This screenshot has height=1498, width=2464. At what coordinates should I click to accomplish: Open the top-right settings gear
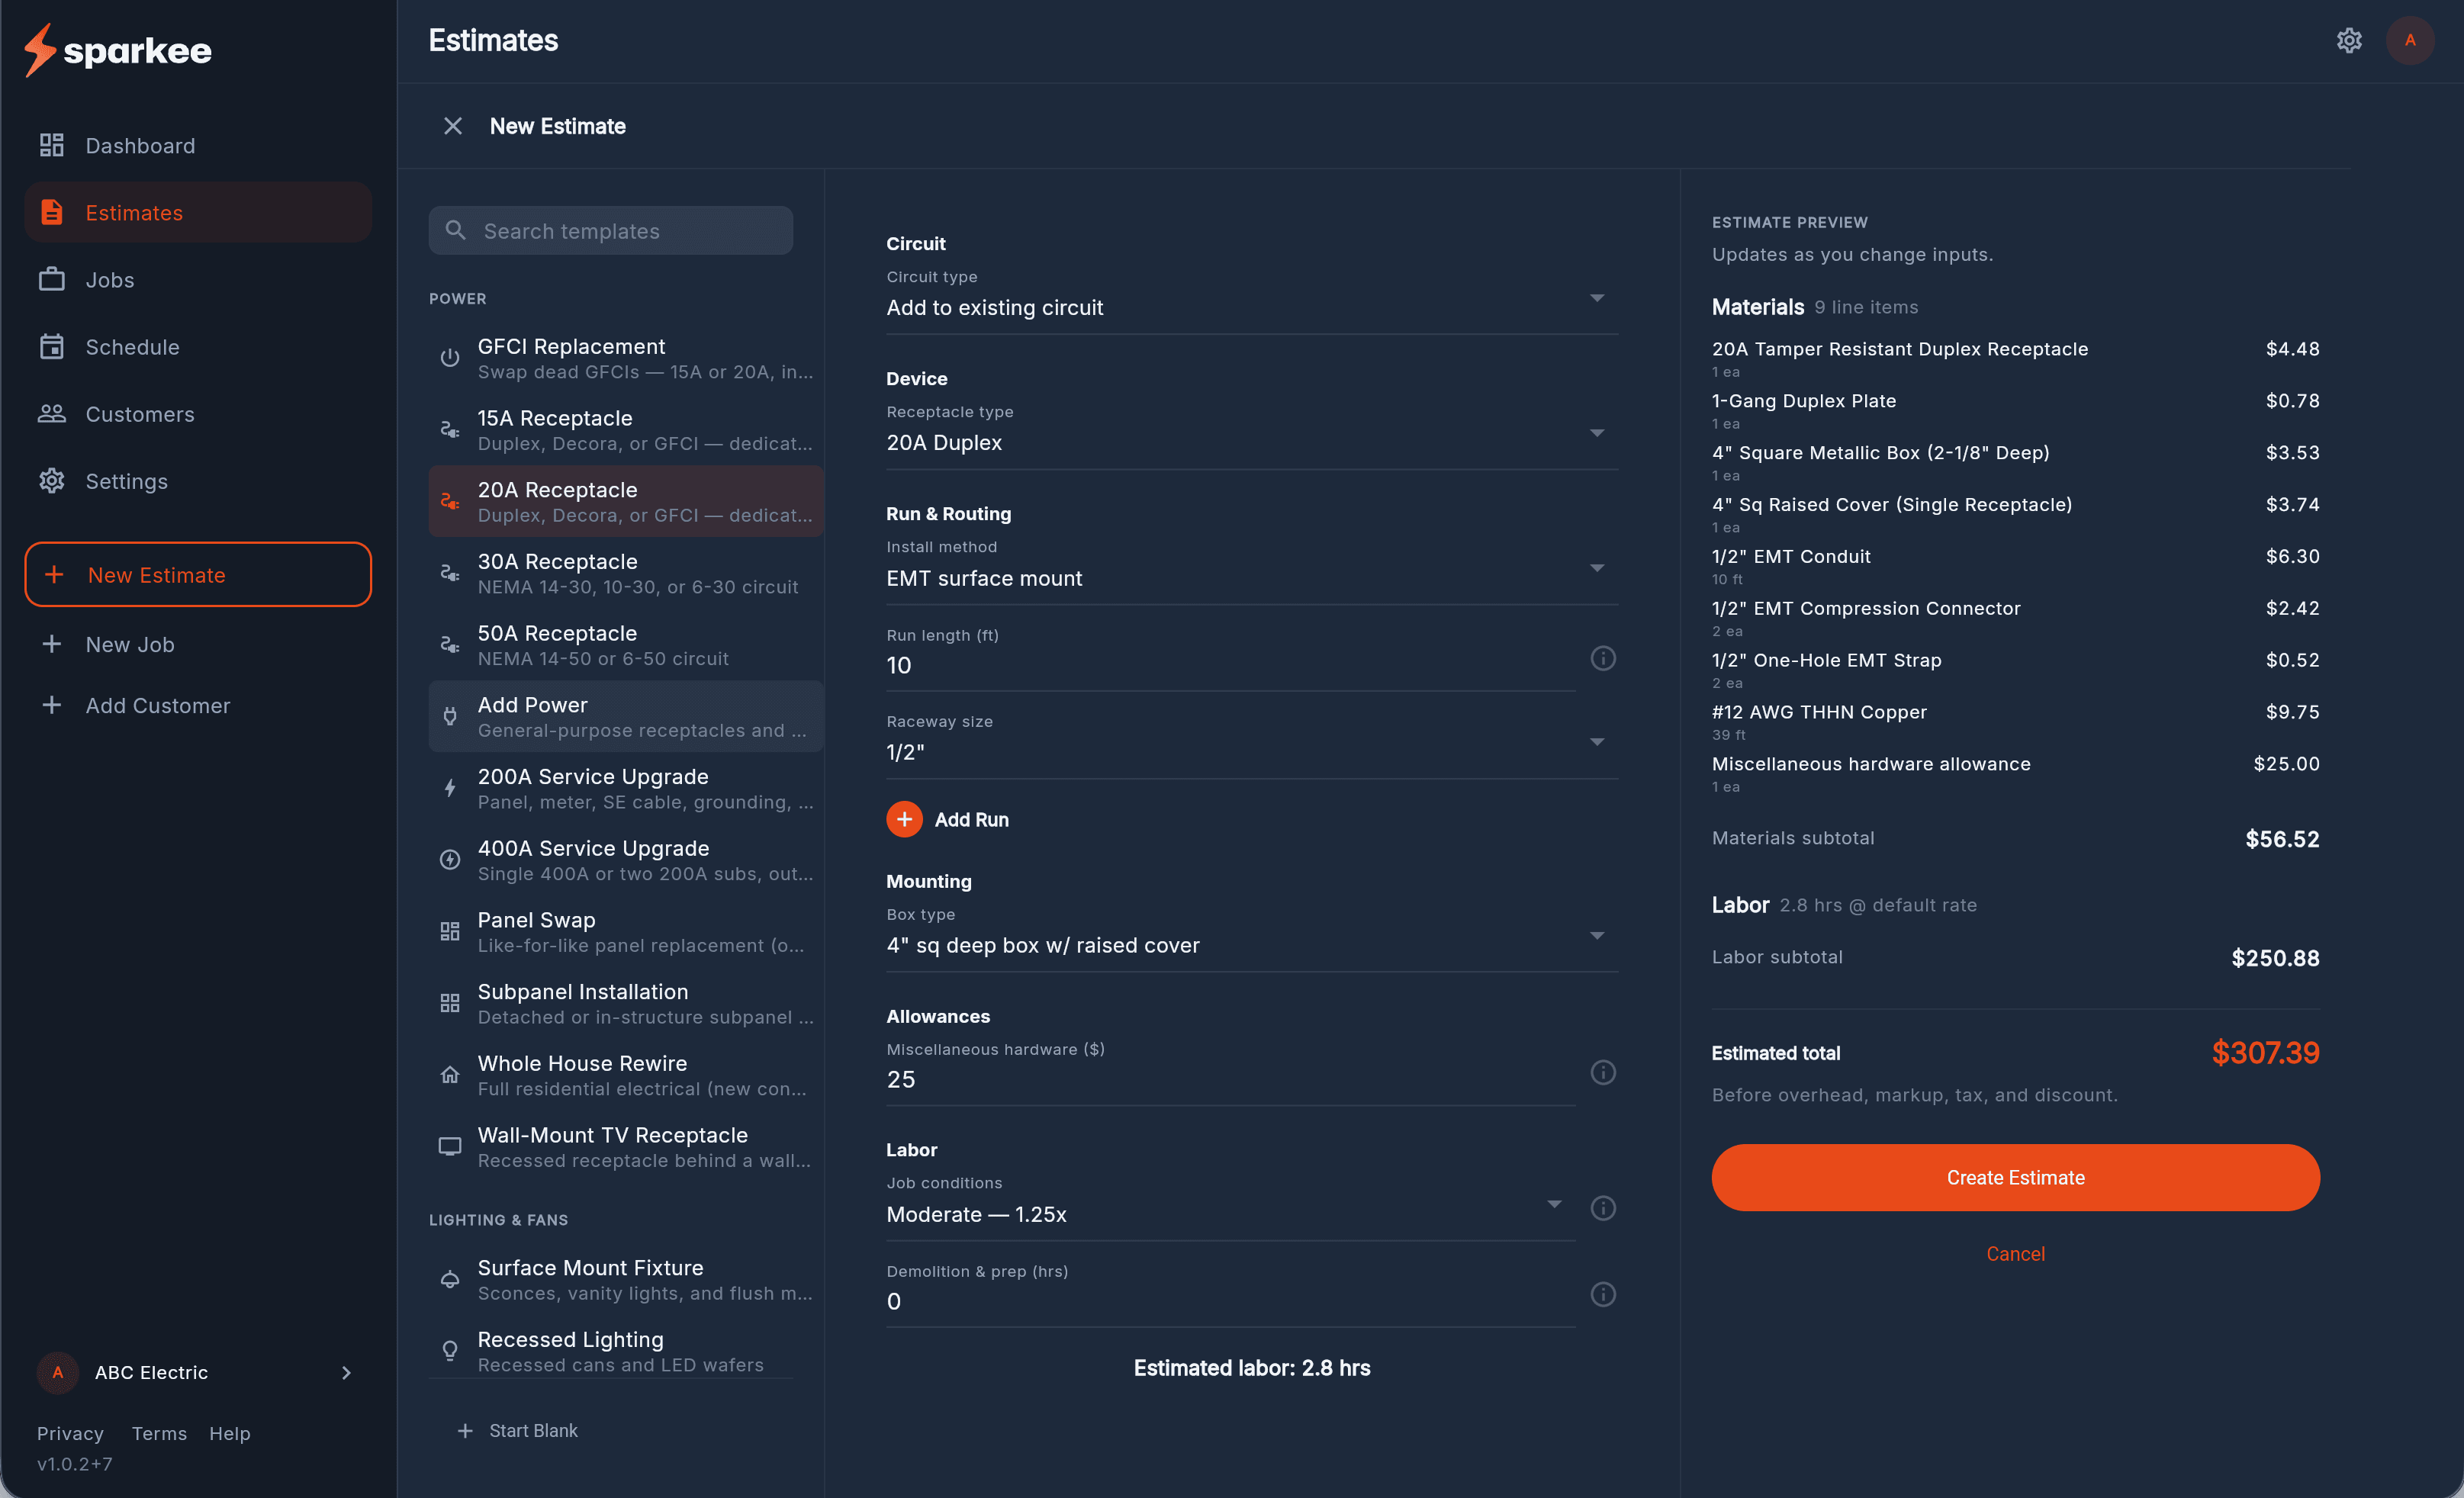[x=2349, y=40]
